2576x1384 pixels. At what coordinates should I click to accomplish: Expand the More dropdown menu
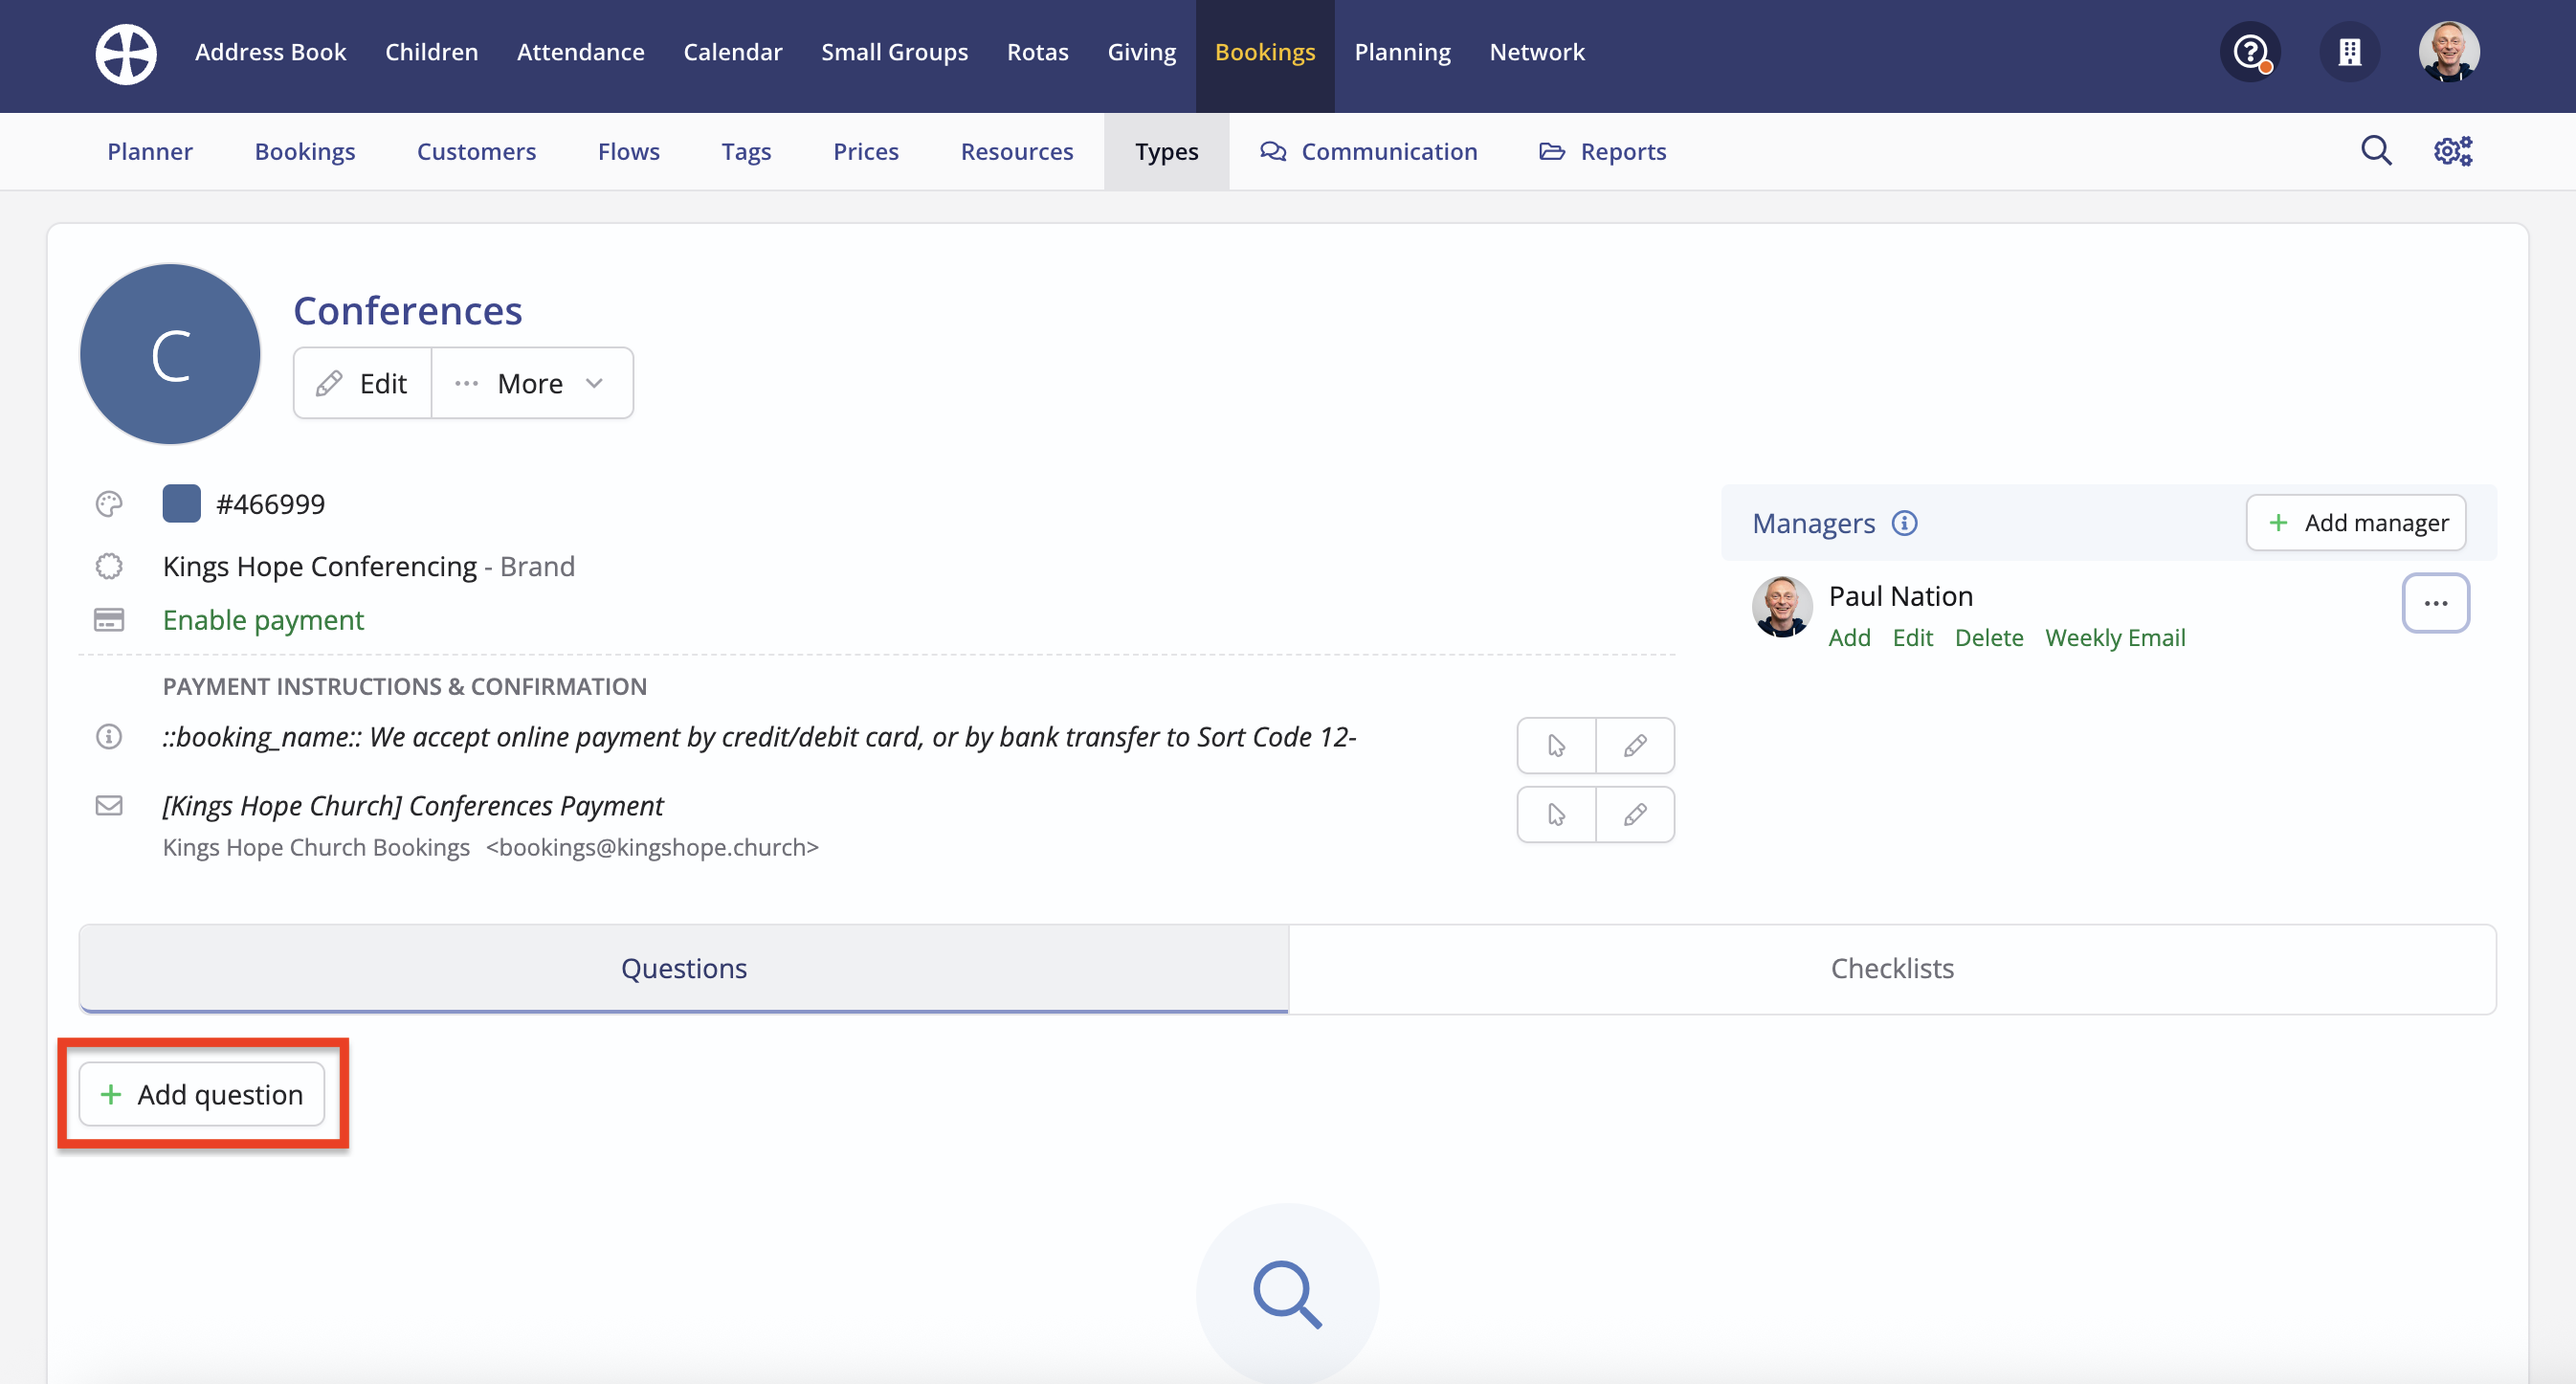531,383
